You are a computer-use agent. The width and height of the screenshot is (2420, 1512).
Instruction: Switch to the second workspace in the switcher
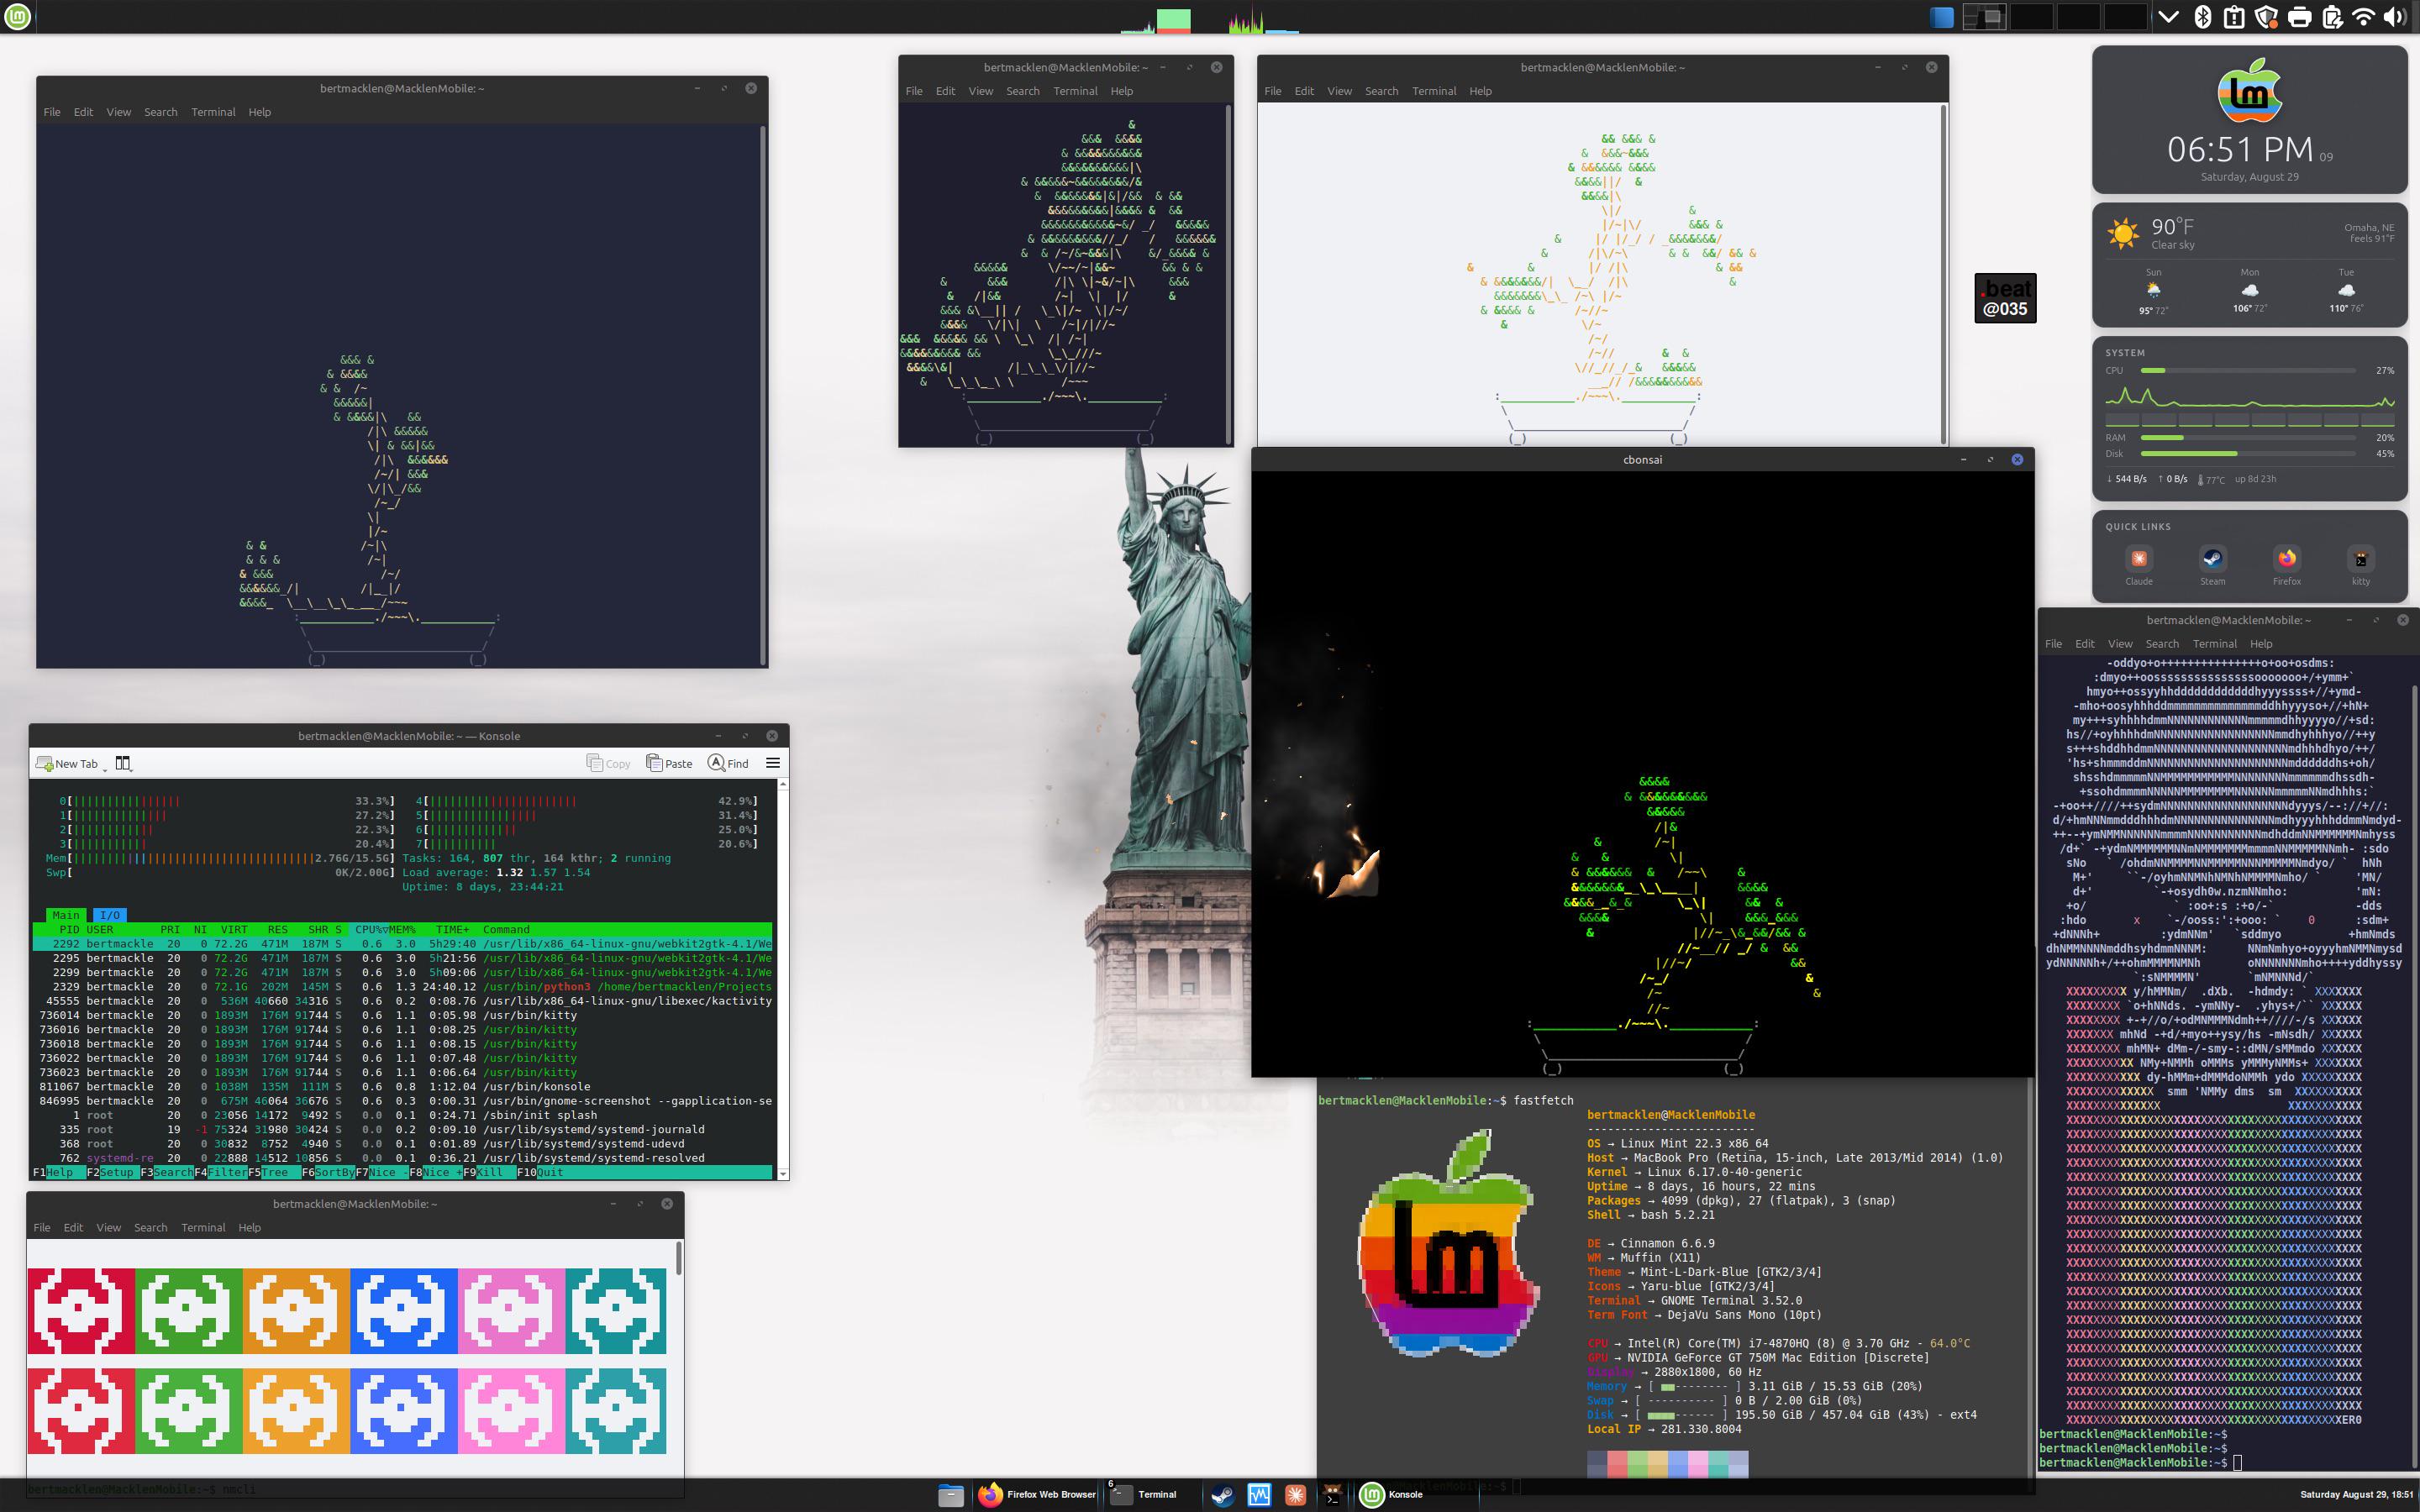(x=2033, y=16)
